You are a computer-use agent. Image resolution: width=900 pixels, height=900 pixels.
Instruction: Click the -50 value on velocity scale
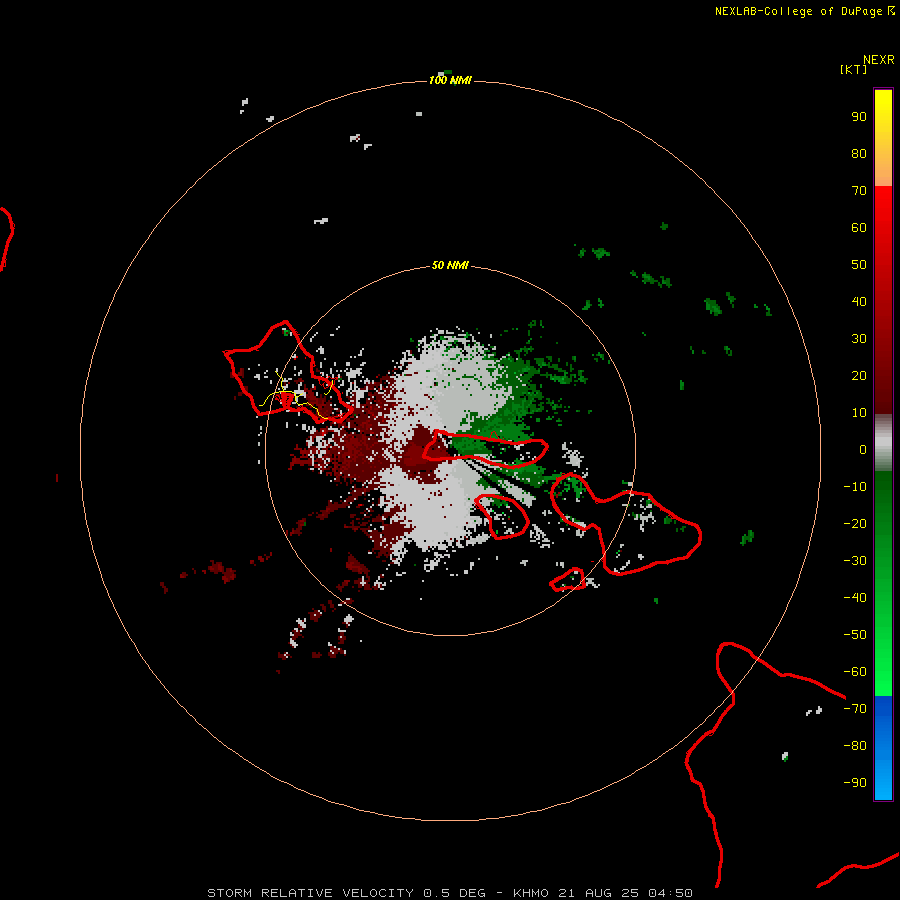855,635
